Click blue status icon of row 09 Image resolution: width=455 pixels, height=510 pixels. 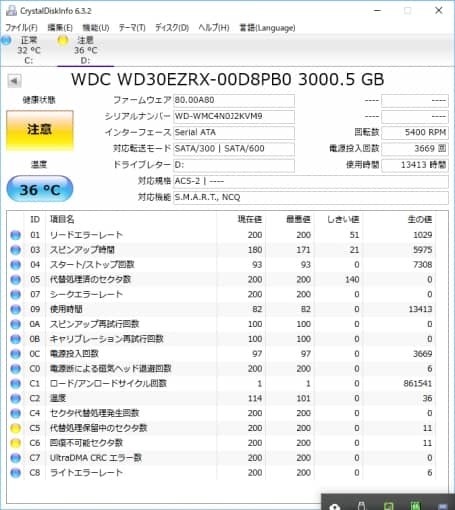point(15,310)
